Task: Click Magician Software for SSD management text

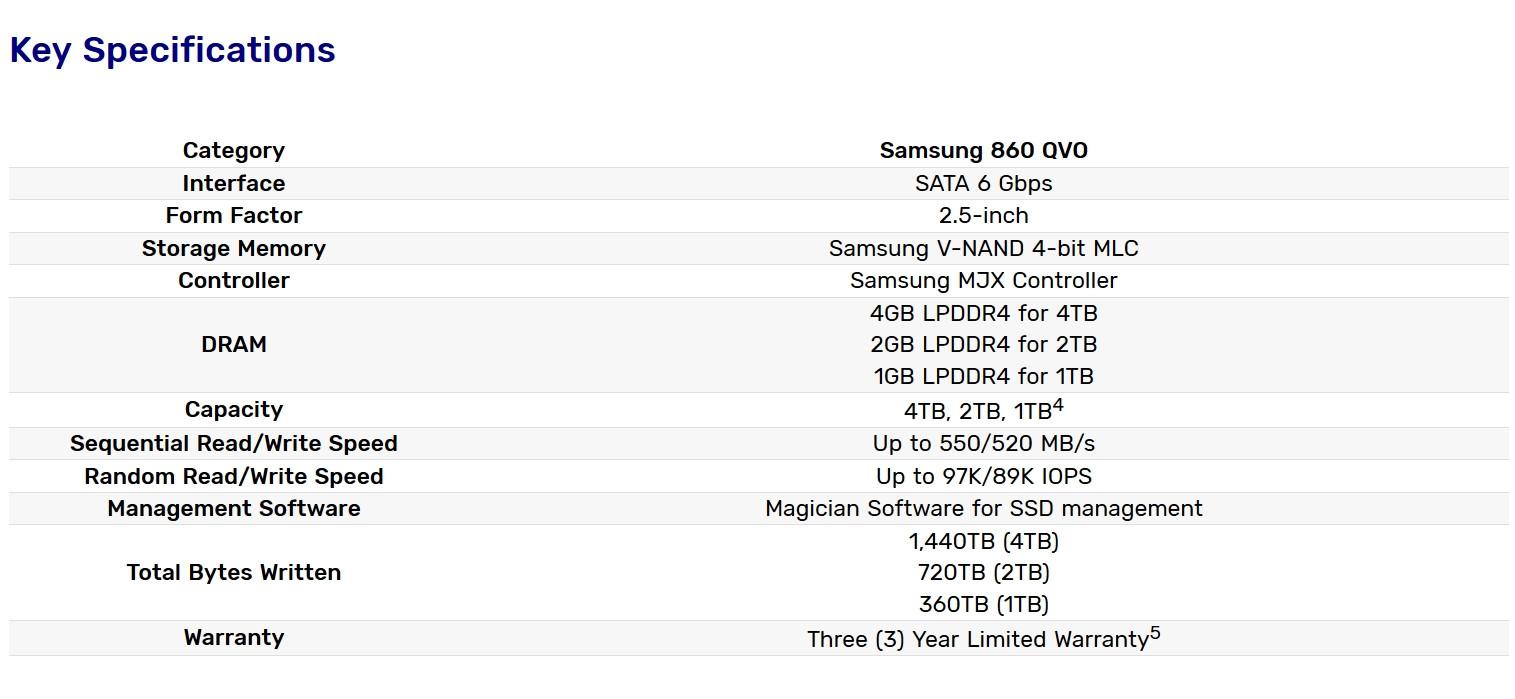Action: pos(983,509)
